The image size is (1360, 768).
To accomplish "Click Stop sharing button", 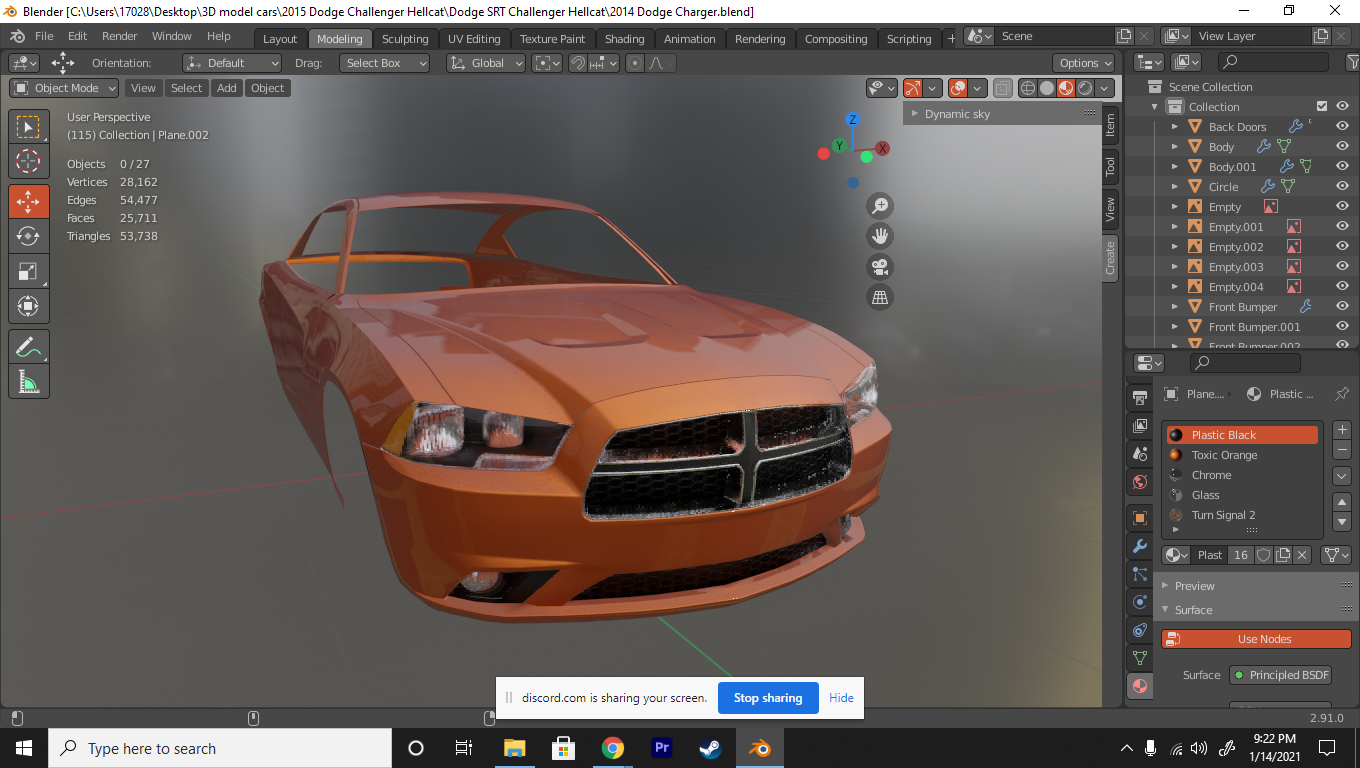I will (x=768, y=698).
